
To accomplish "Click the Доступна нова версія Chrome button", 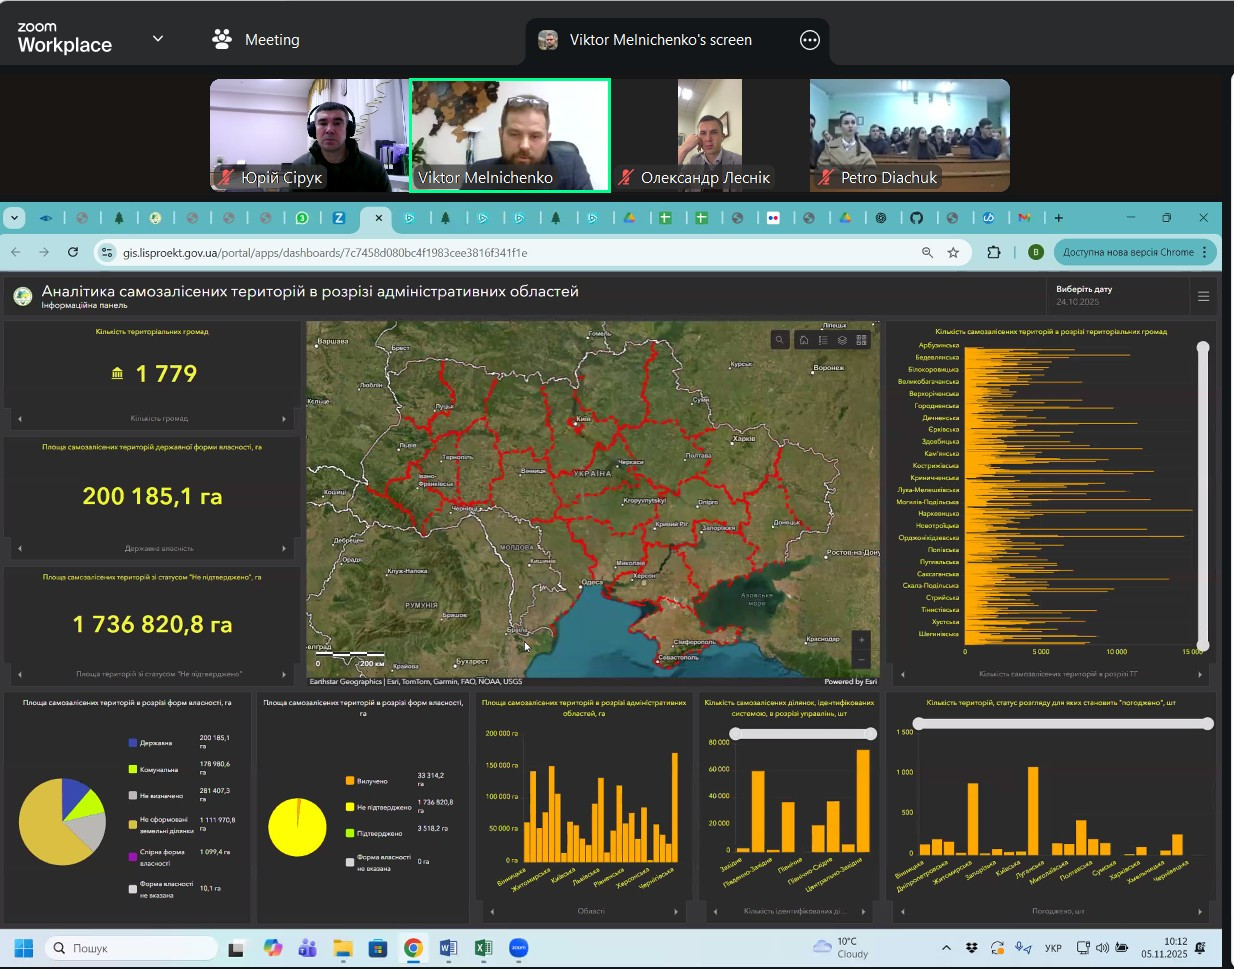I will click(x=1128, y=253).
